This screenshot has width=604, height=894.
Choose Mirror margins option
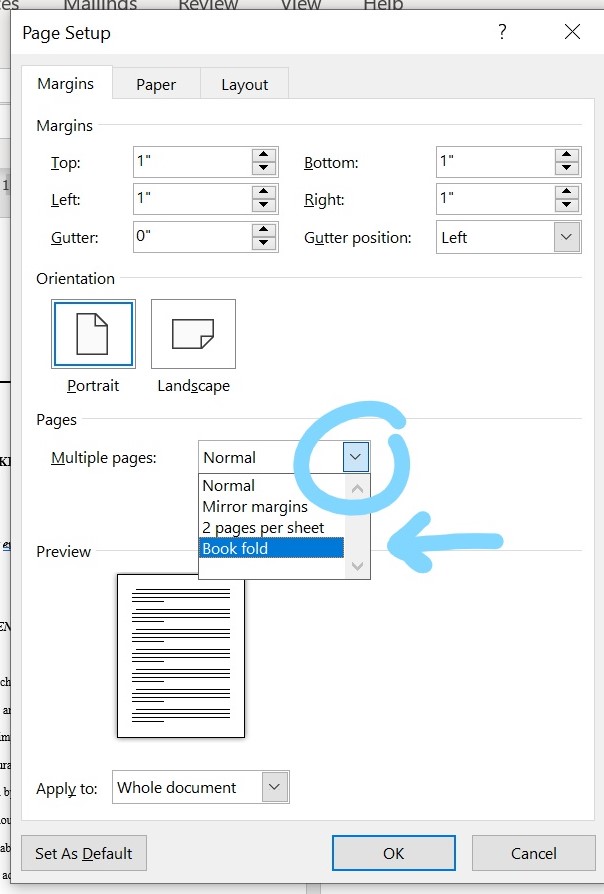coord(255,507)
